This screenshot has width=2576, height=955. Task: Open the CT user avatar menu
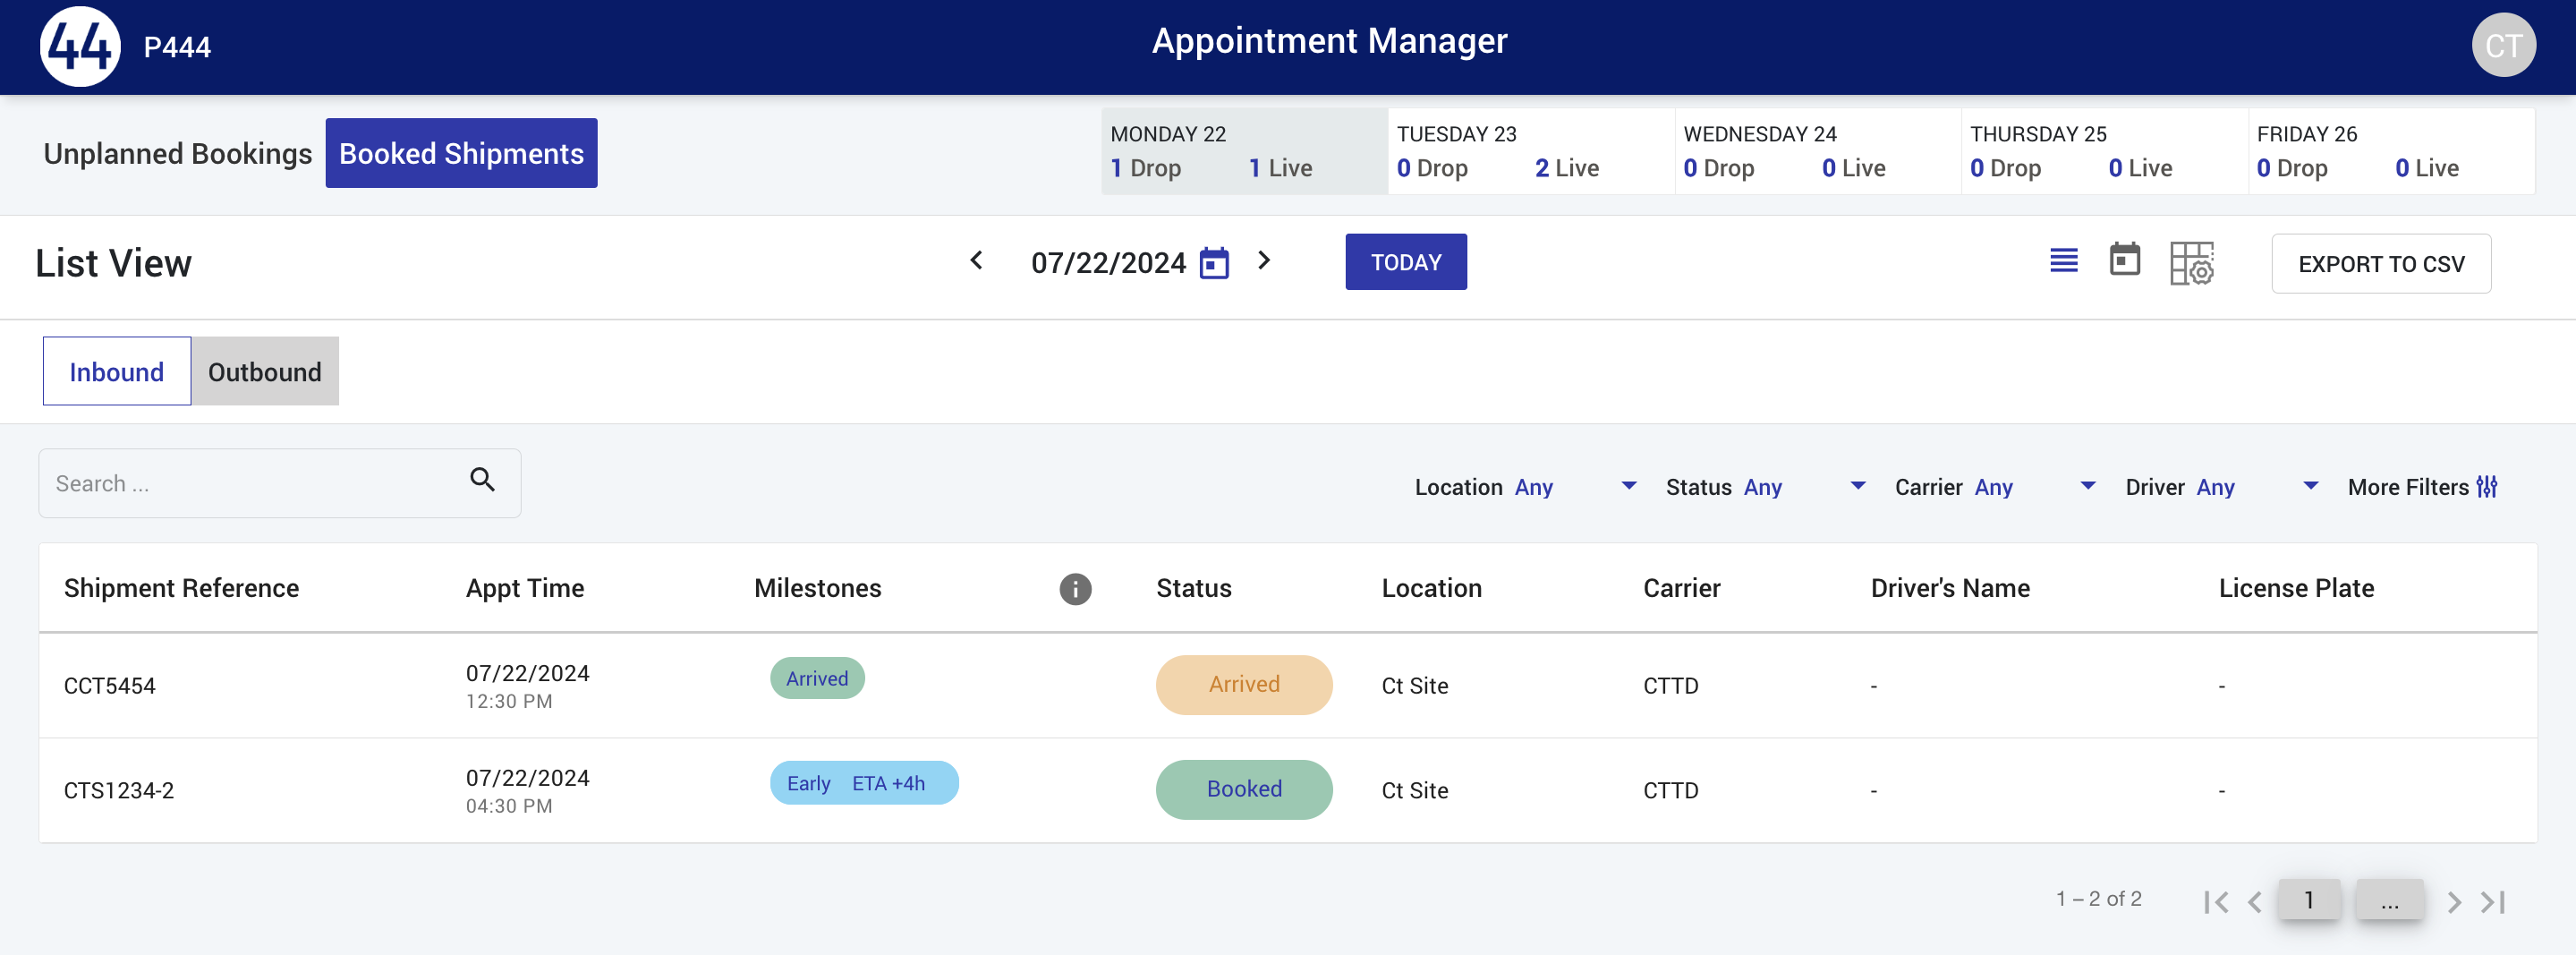pos(2503,46)
